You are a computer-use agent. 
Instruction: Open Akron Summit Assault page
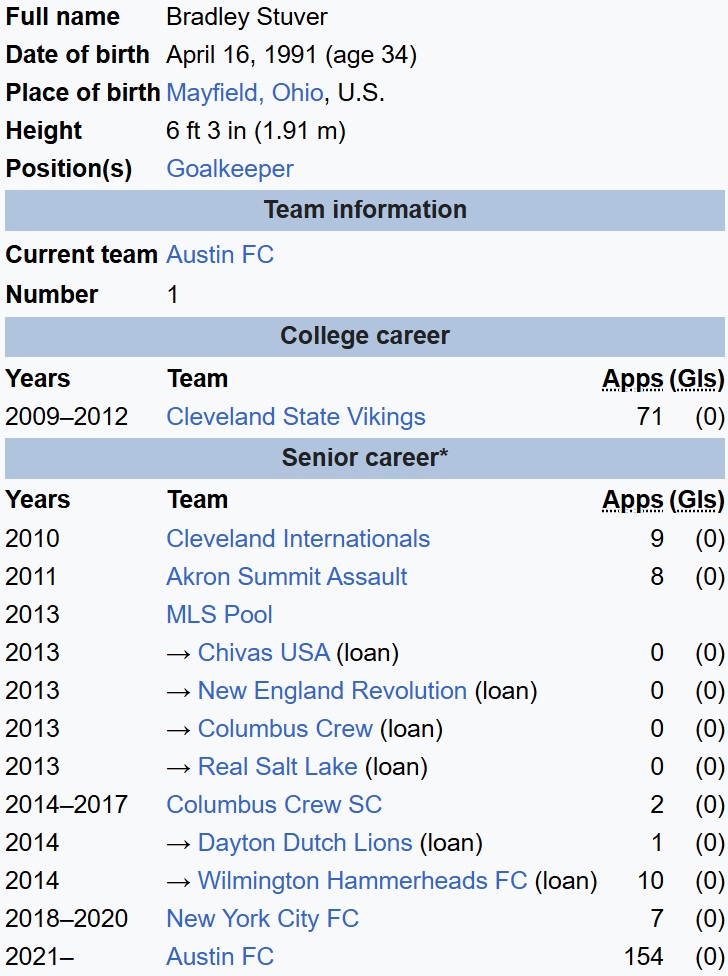point(287,577)
